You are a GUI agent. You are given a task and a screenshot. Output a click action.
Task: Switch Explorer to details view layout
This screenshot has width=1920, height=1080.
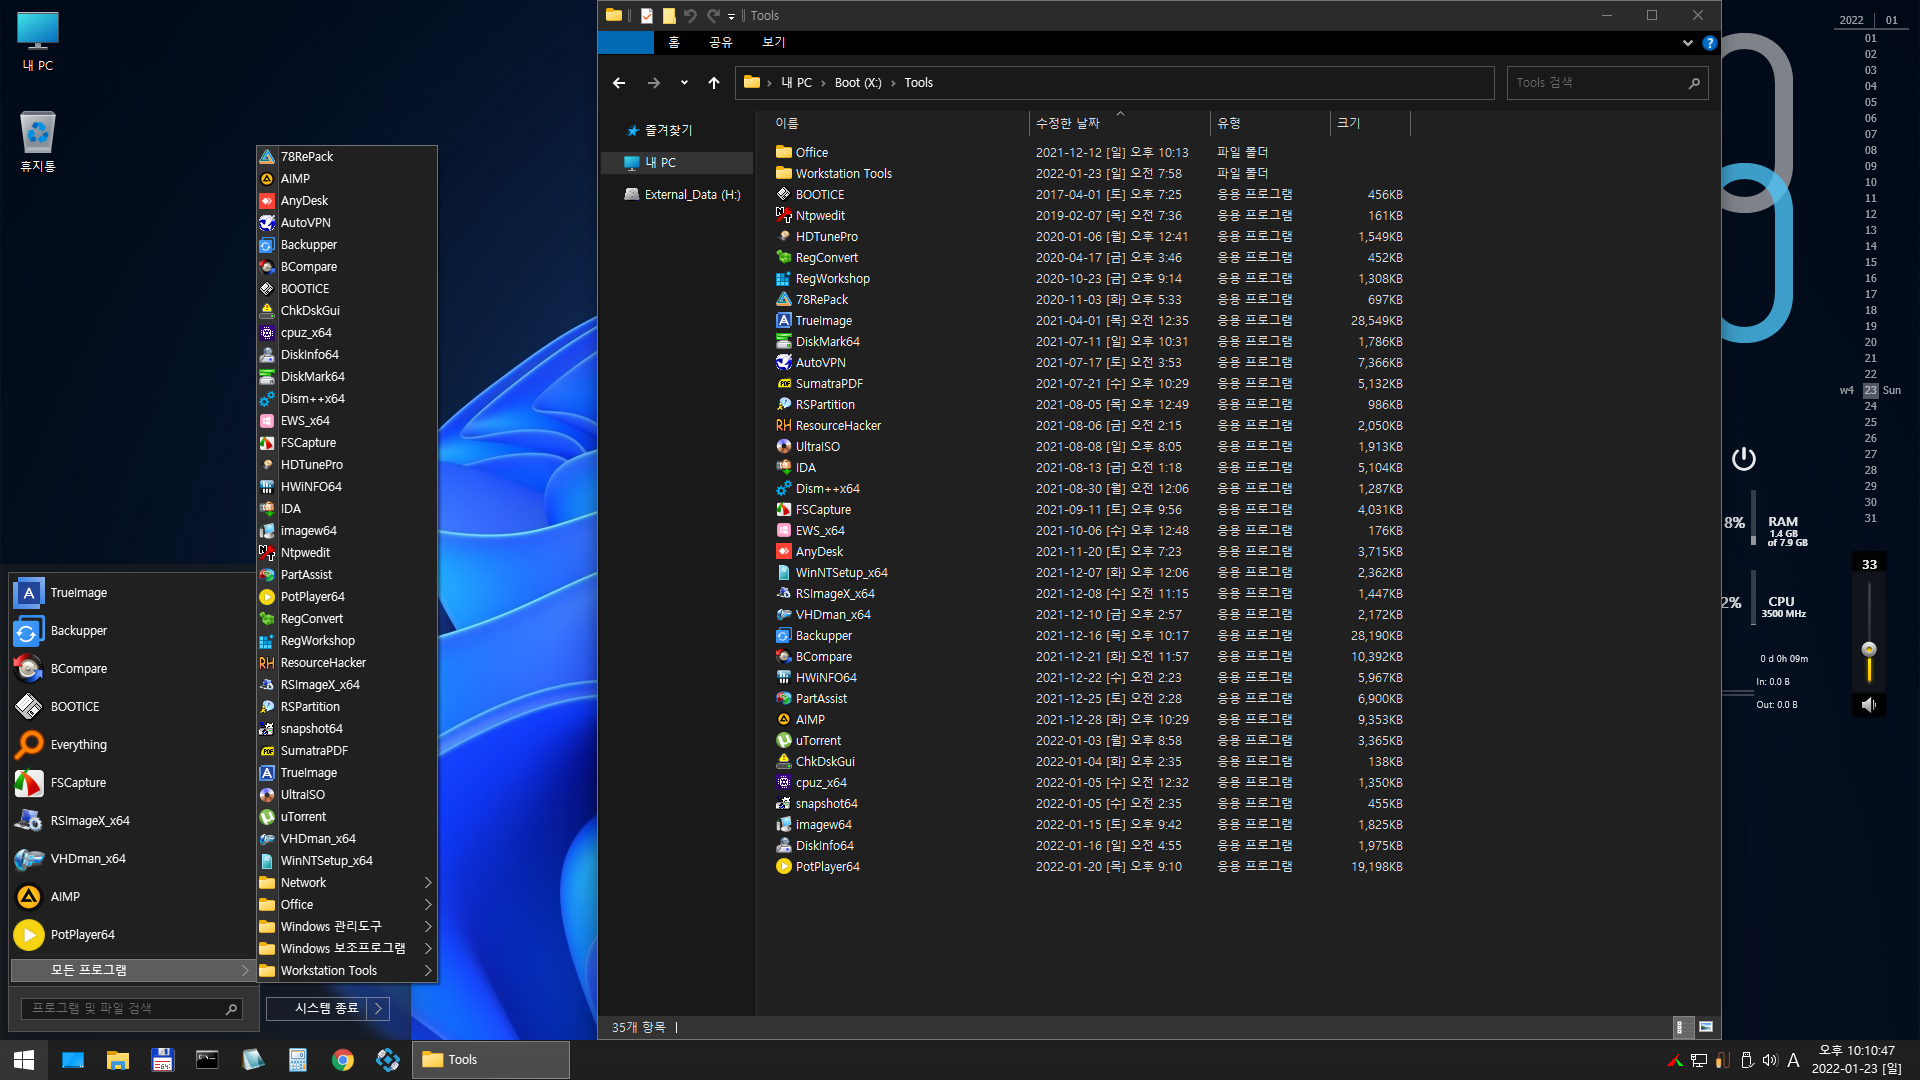click(x=1684, y=1027)
